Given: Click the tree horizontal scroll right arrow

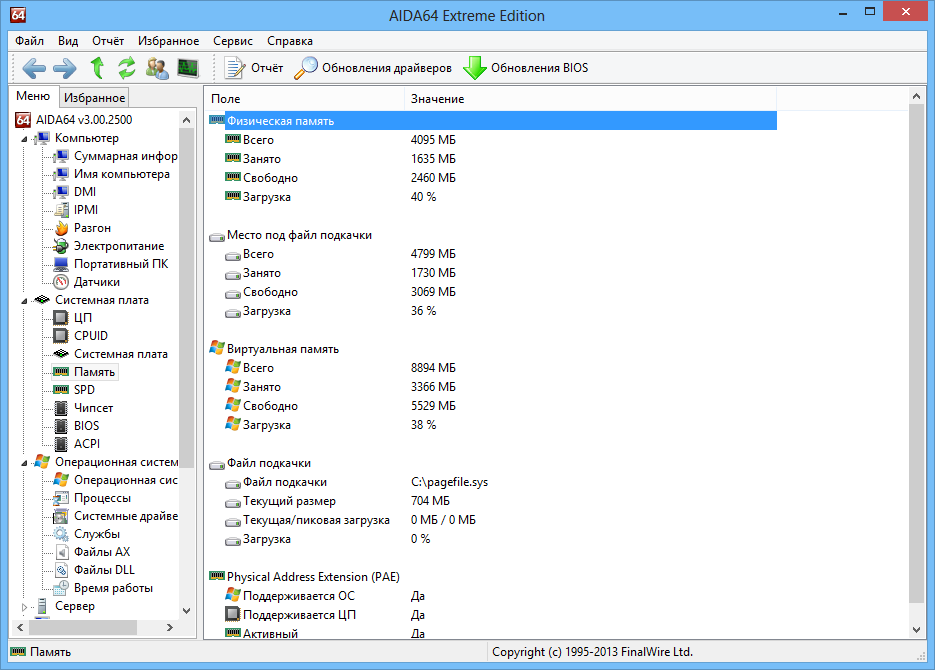Looking at the screenshot, I should coord(170,627).
